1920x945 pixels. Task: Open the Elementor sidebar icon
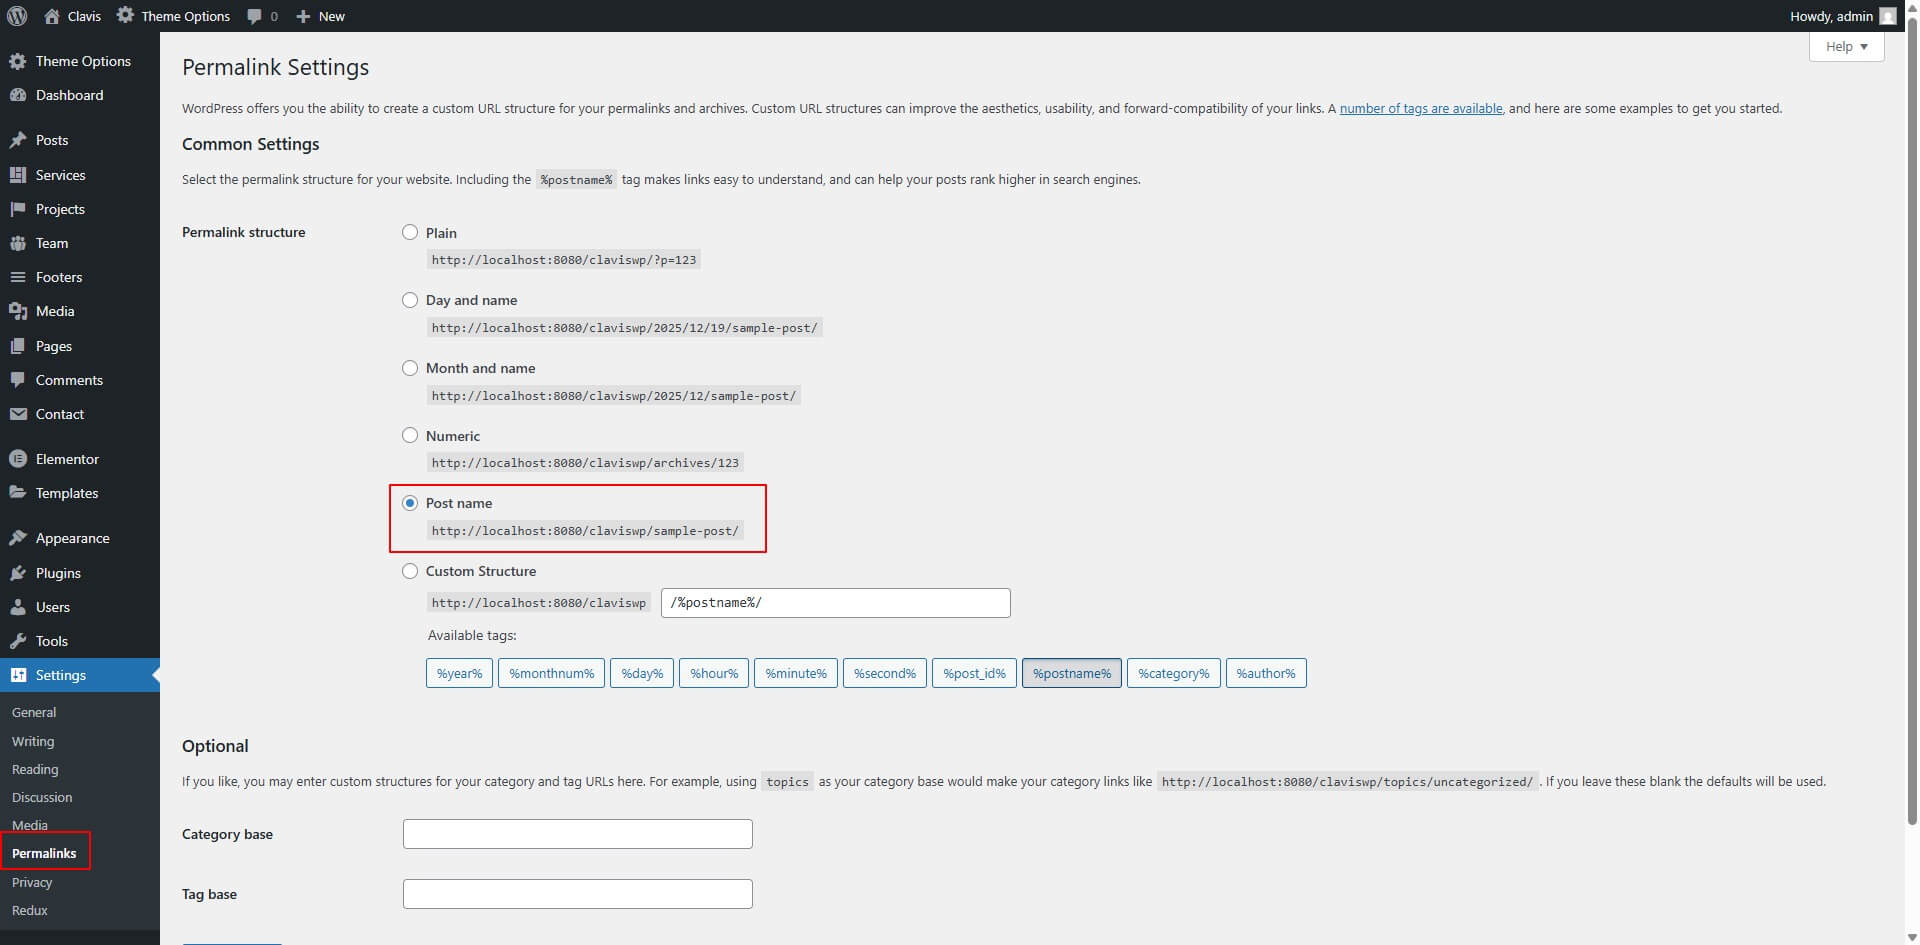17,459
